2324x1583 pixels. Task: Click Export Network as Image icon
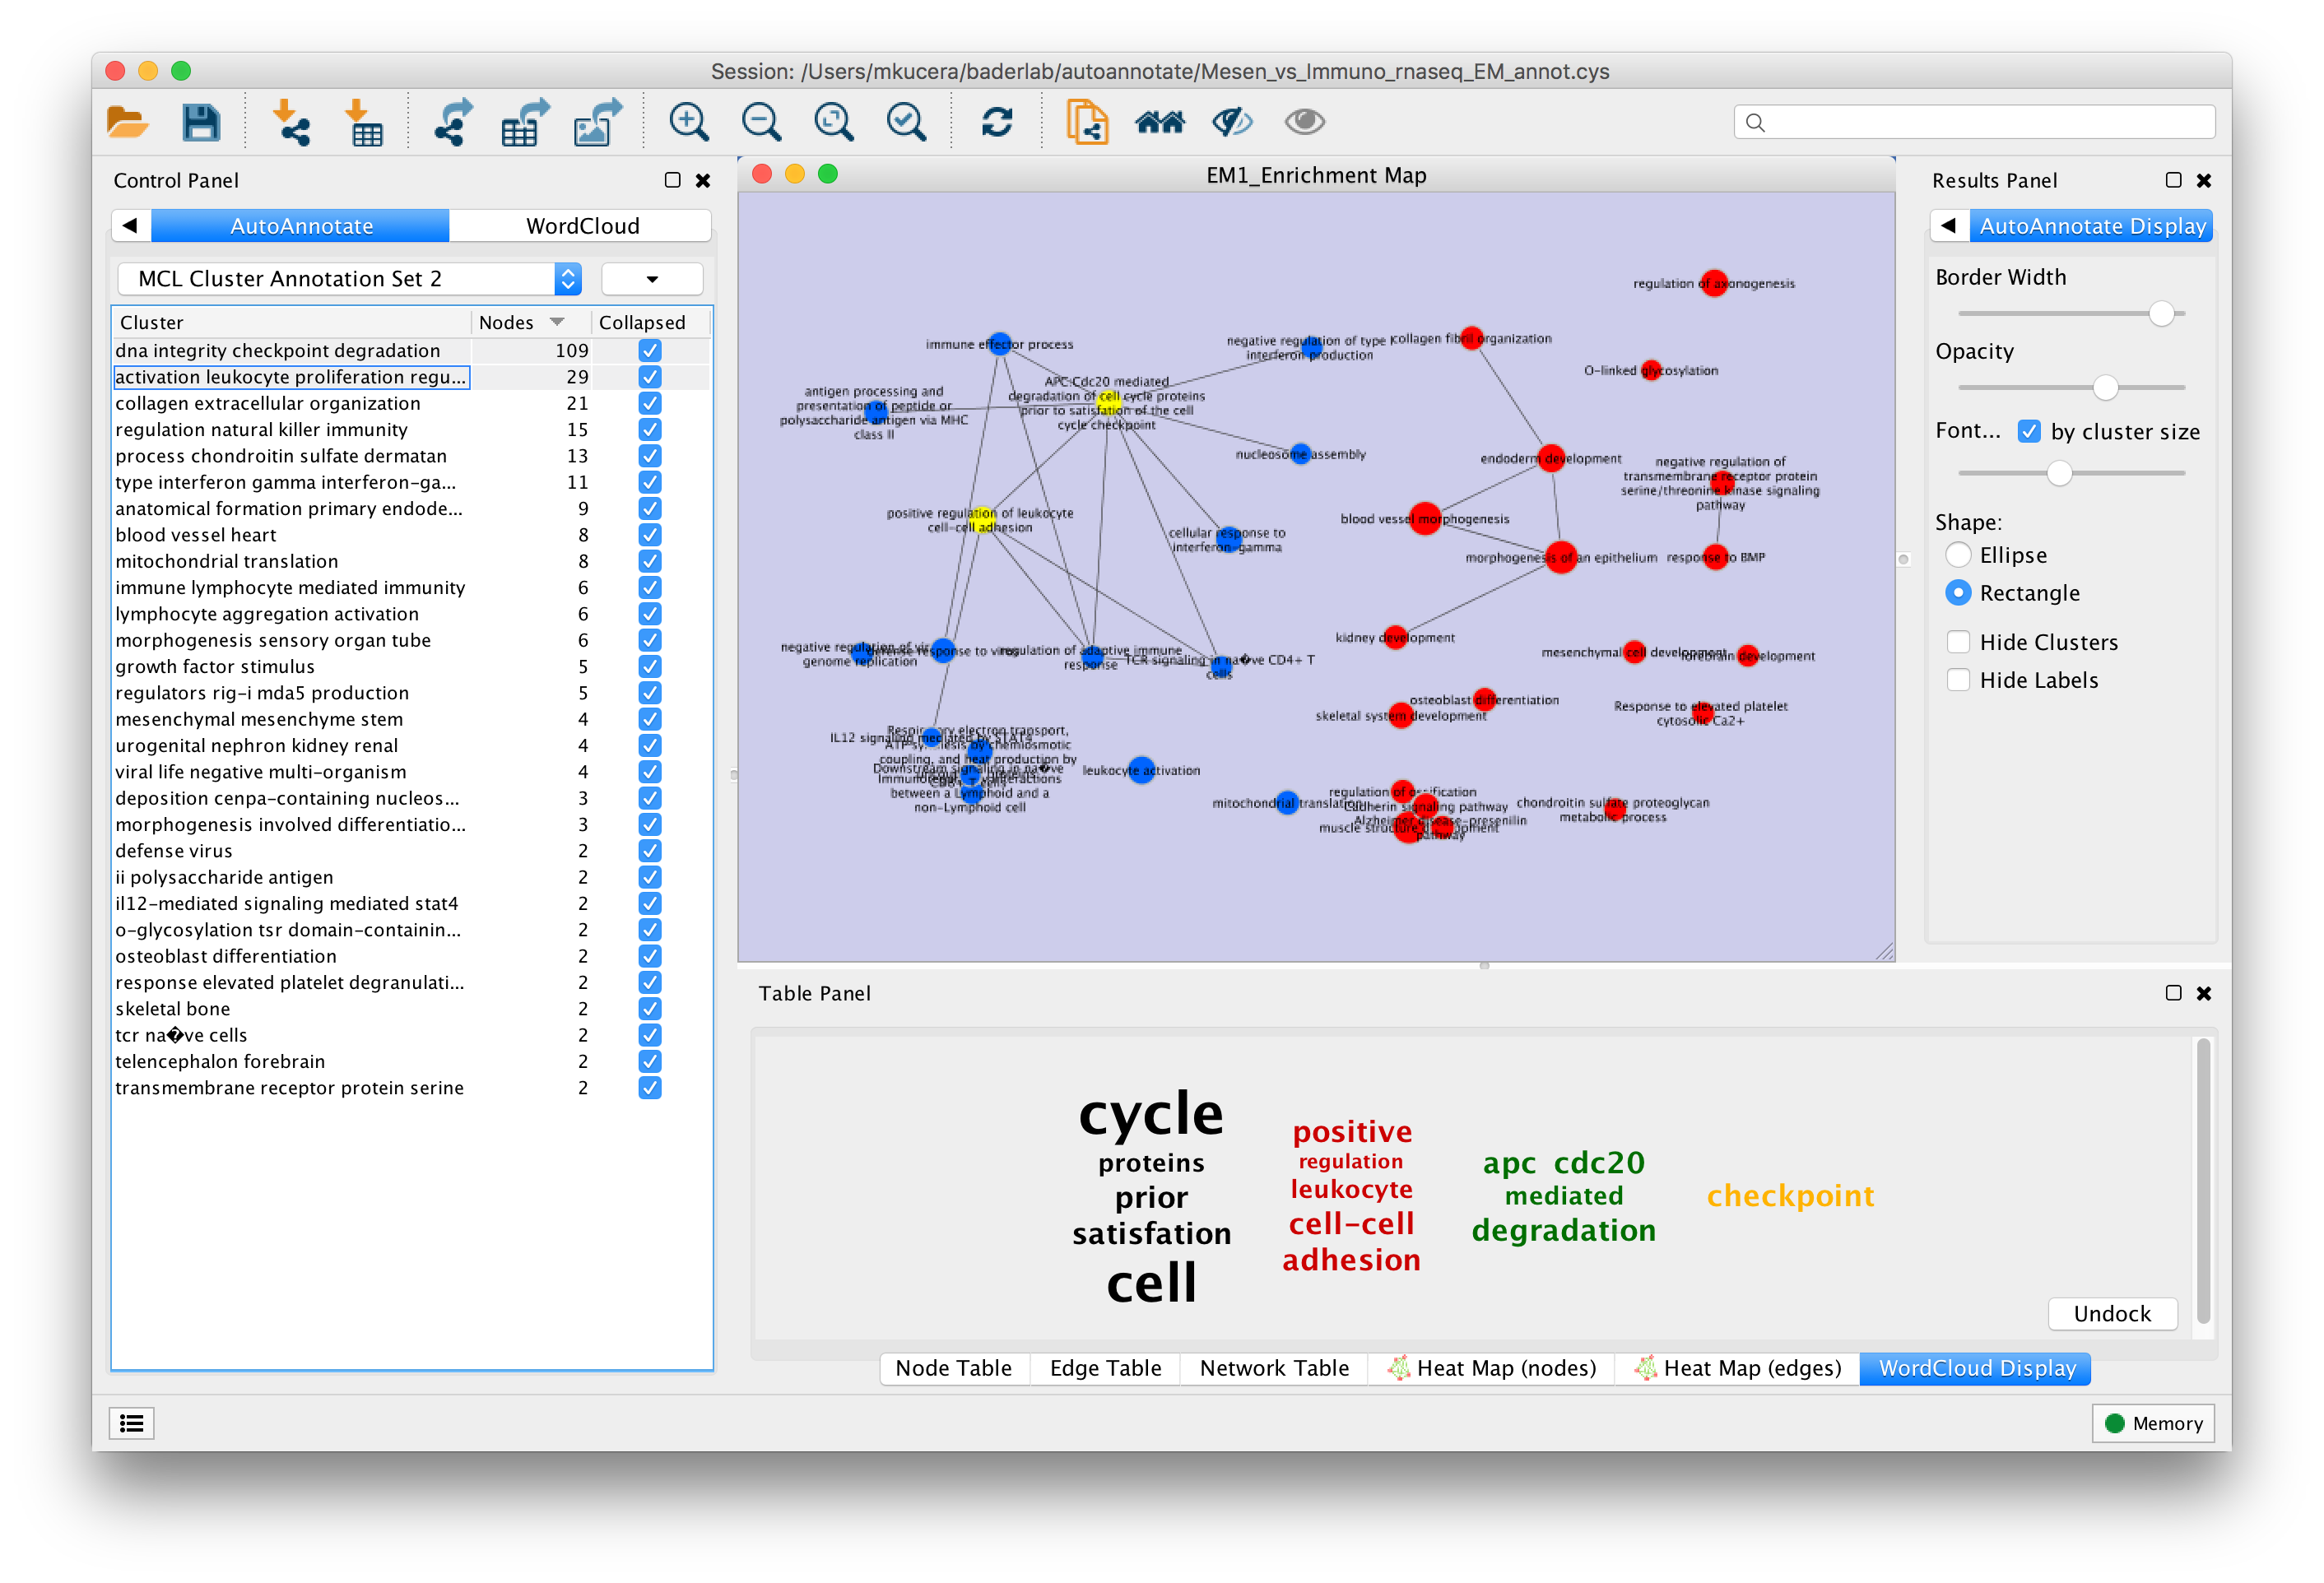tap(597, 122)
